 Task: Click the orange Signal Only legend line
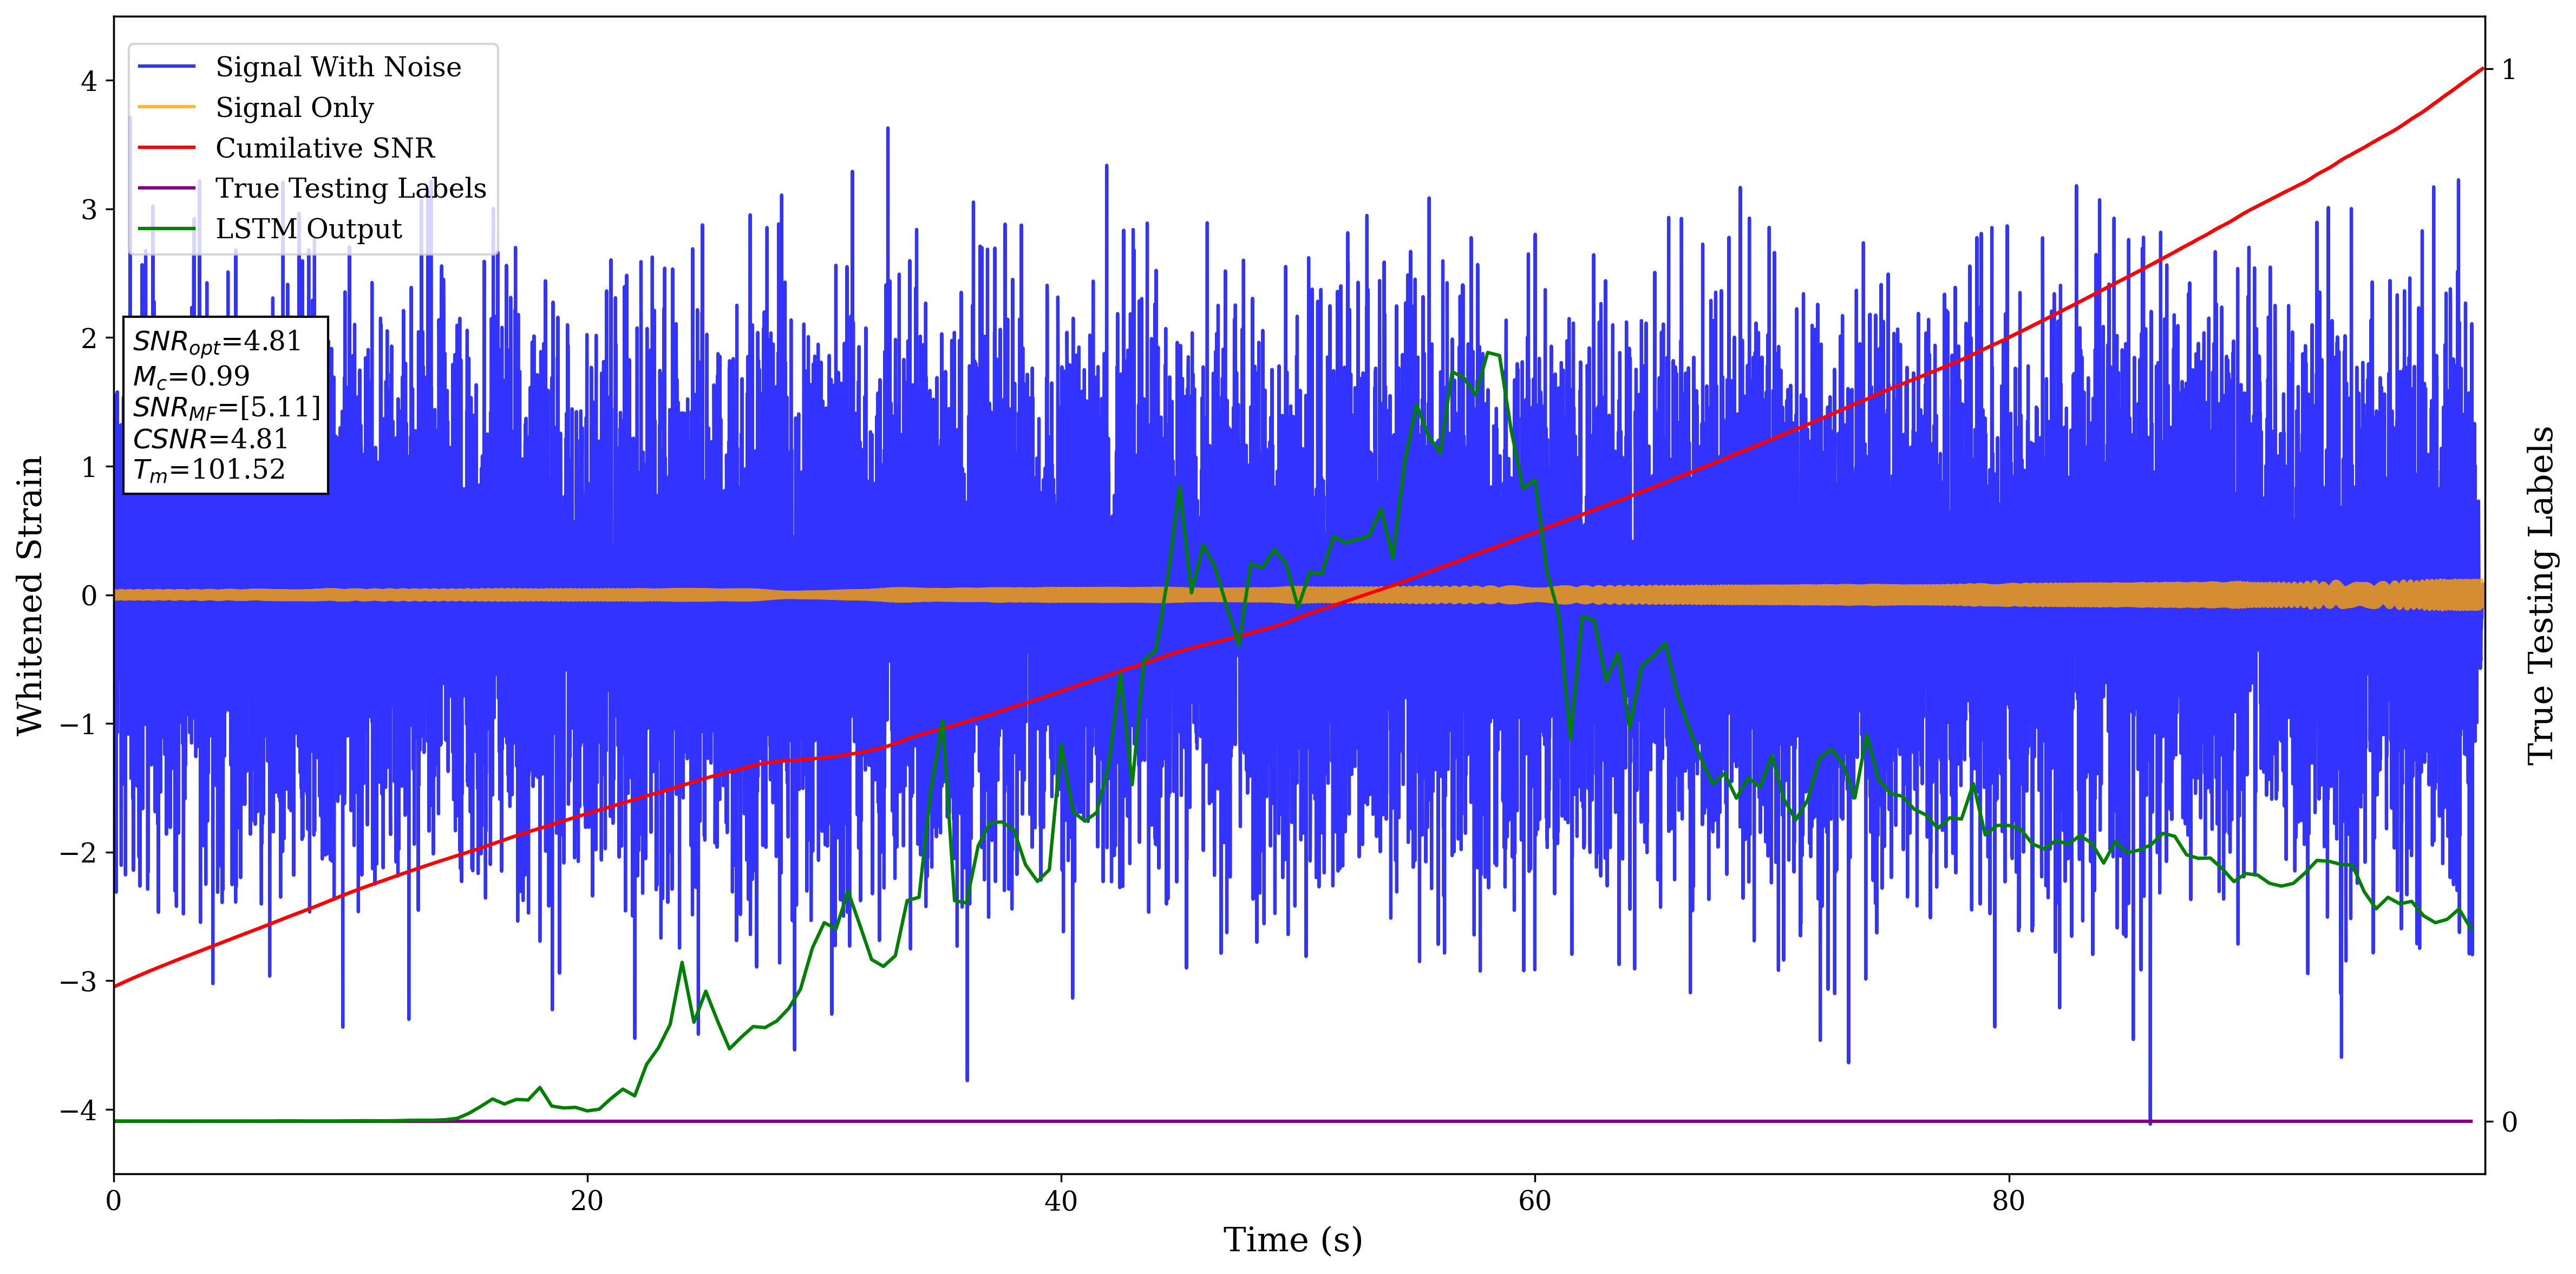[x=166, y=107]
